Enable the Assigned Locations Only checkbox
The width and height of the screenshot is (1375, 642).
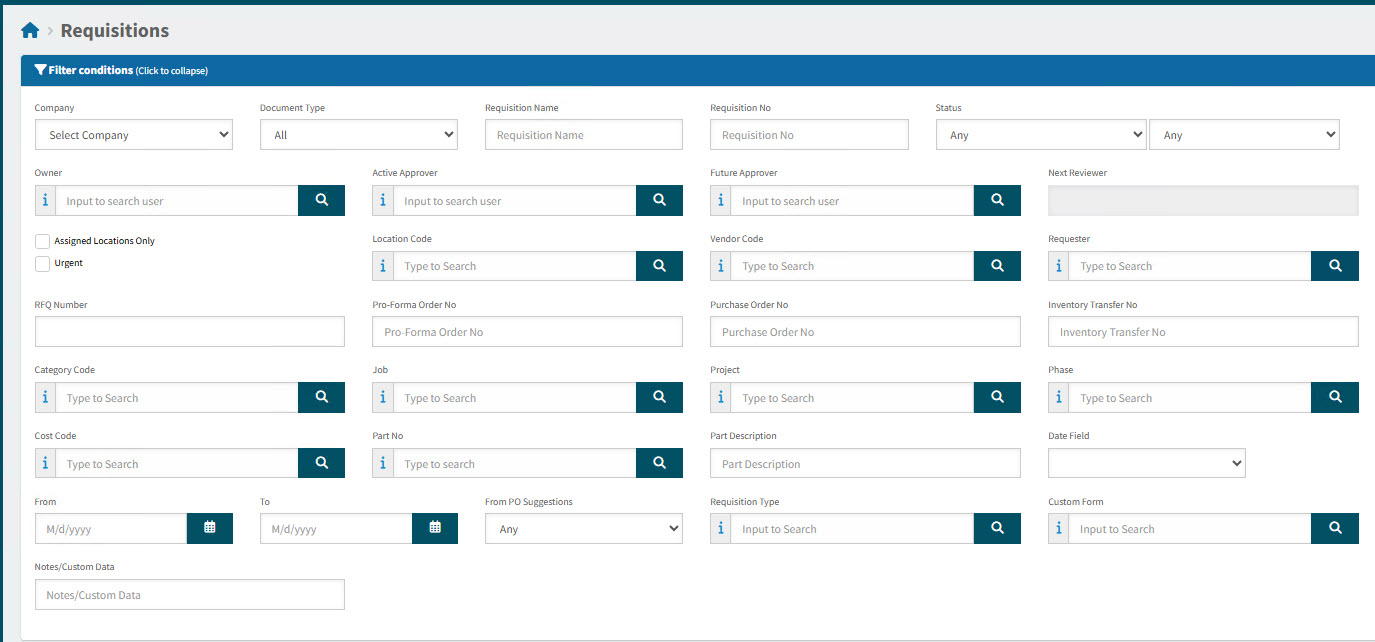click(x=41, y=241)
